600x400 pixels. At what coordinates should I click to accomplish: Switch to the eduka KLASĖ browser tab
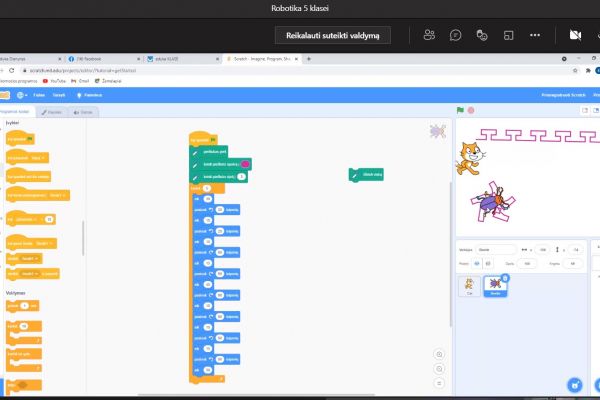182,59
